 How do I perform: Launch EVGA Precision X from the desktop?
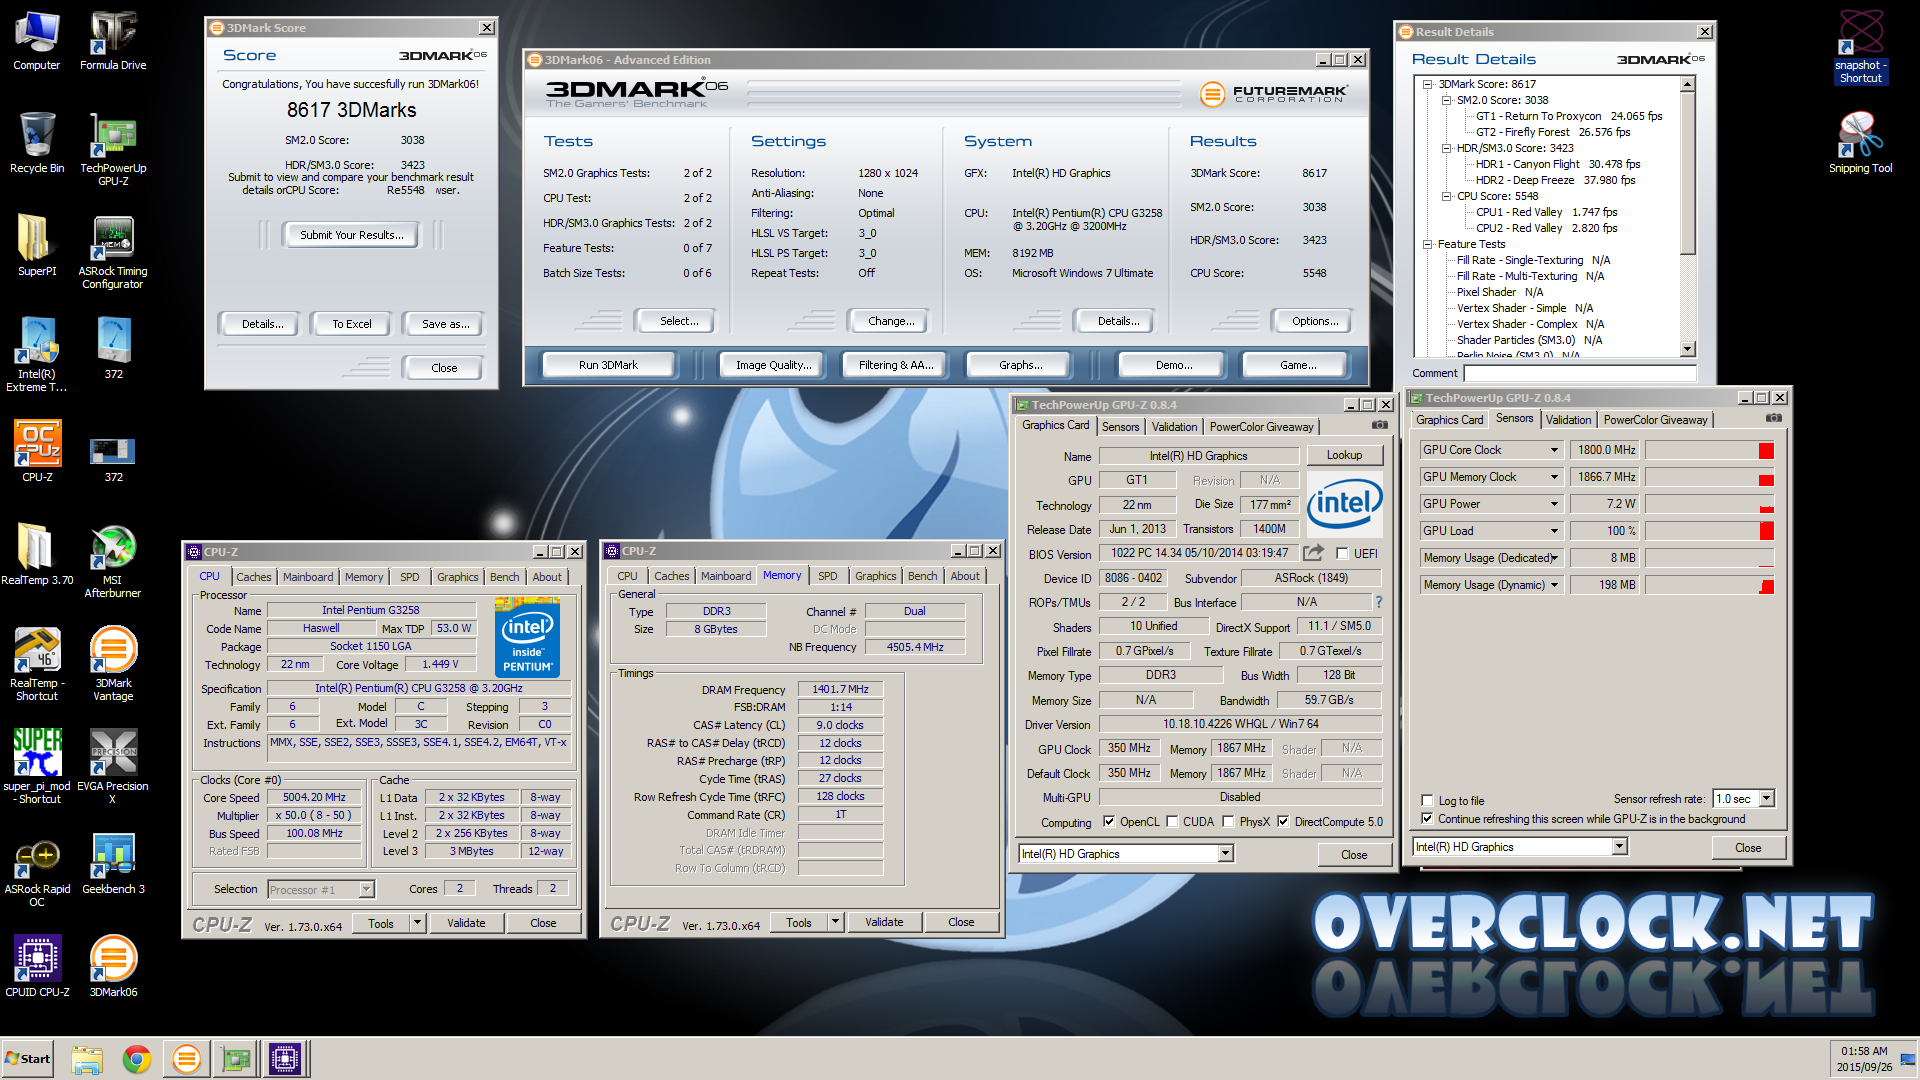(113, 768)
